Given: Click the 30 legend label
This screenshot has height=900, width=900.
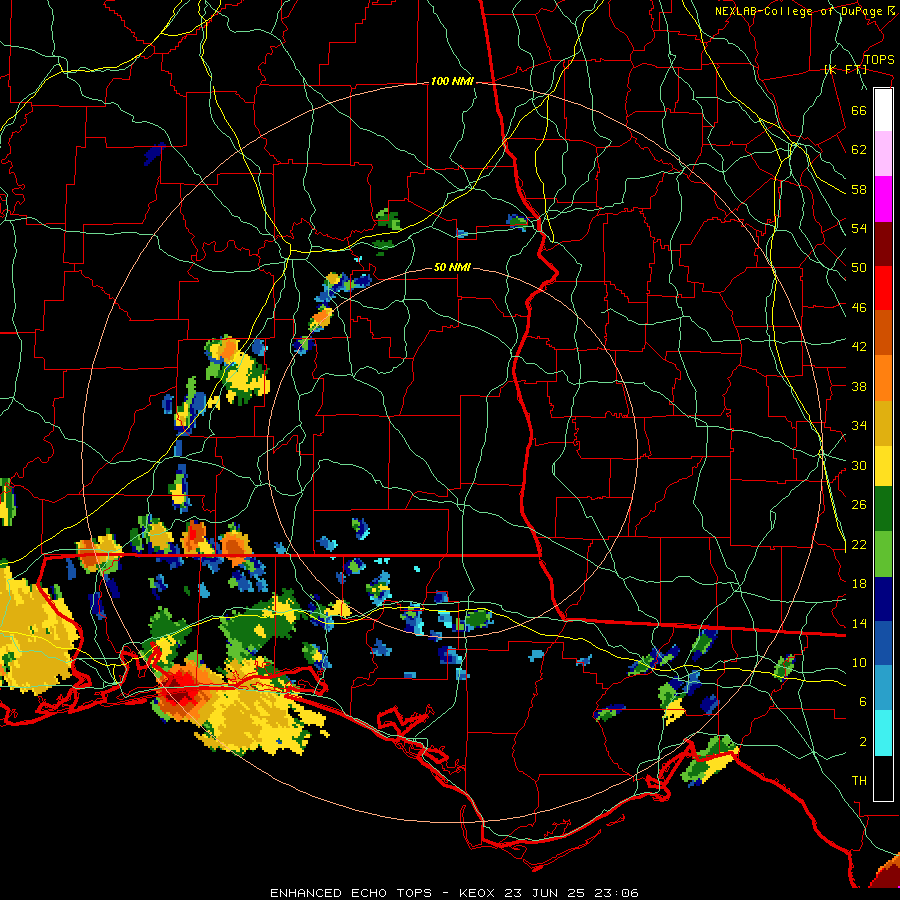Looking at the screenshot, I should click(x=859, y=465).
